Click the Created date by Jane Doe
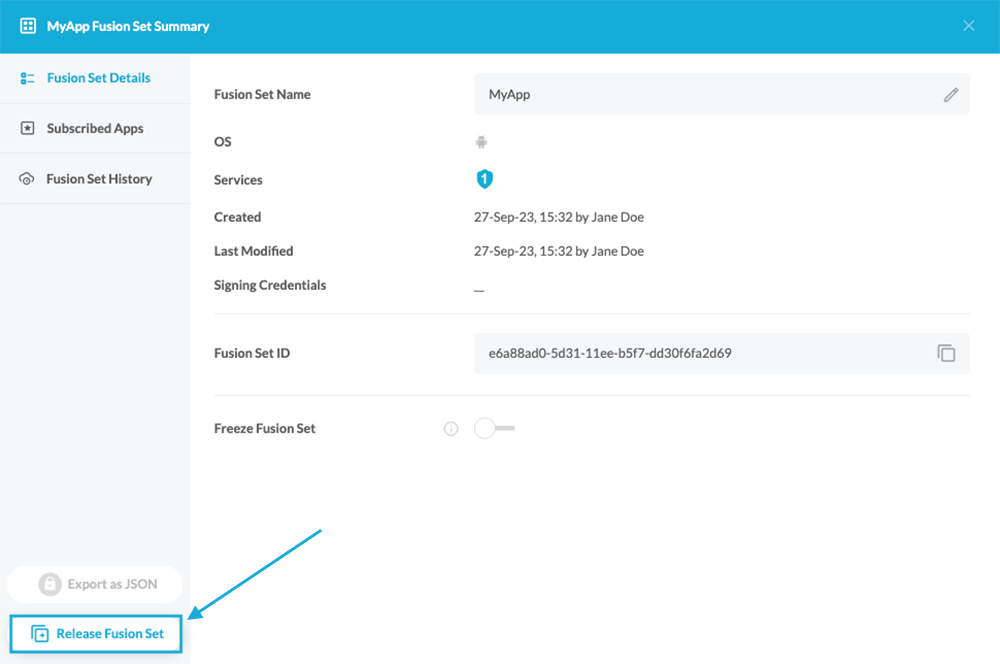This screenshot has width=1000, height=664. pos(558,217)
